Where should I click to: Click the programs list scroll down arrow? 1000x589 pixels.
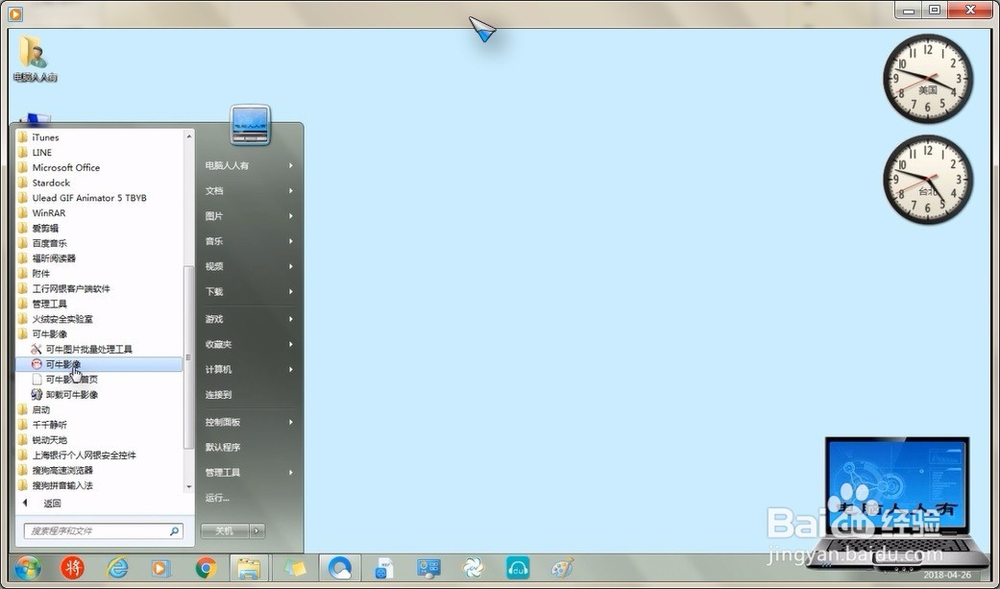(189, 486)
